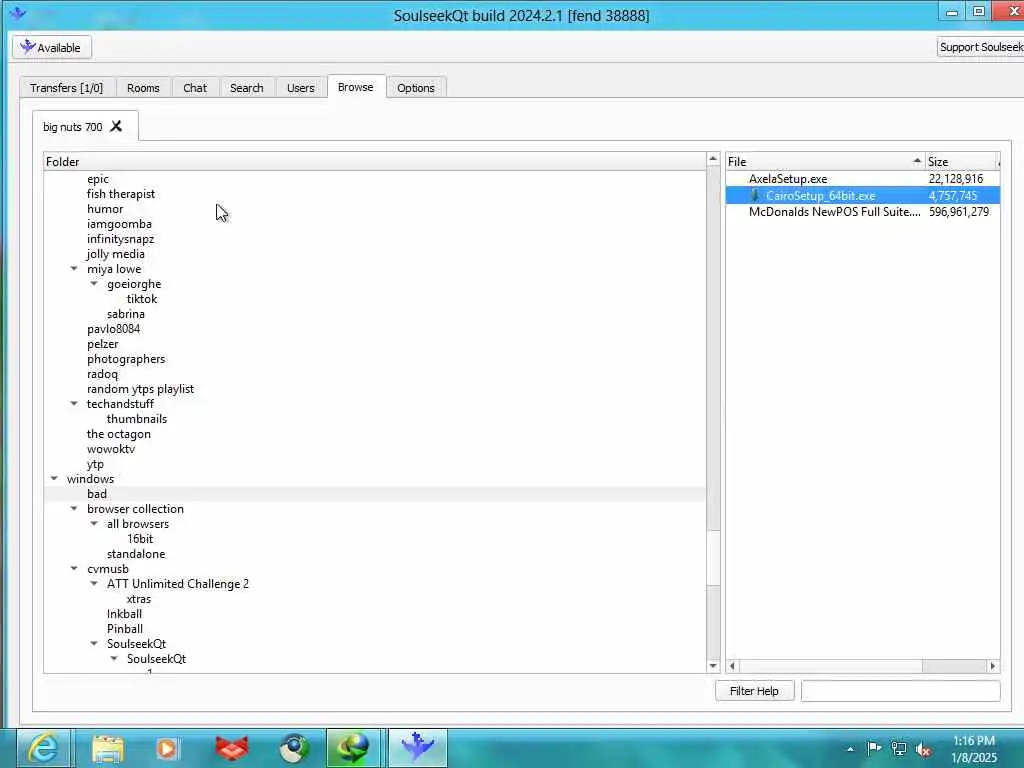Click file list horizontal scrollbar left arrow
Screen dimensions: 1024x768
(733, 666)
